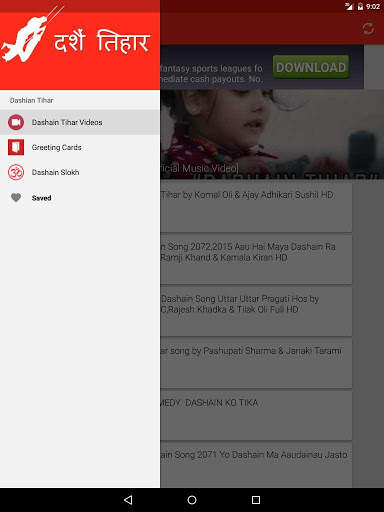Tap the Android recent apps button
Image resolution: width=384 pixels, height=512 pixels.
point(256,500)
